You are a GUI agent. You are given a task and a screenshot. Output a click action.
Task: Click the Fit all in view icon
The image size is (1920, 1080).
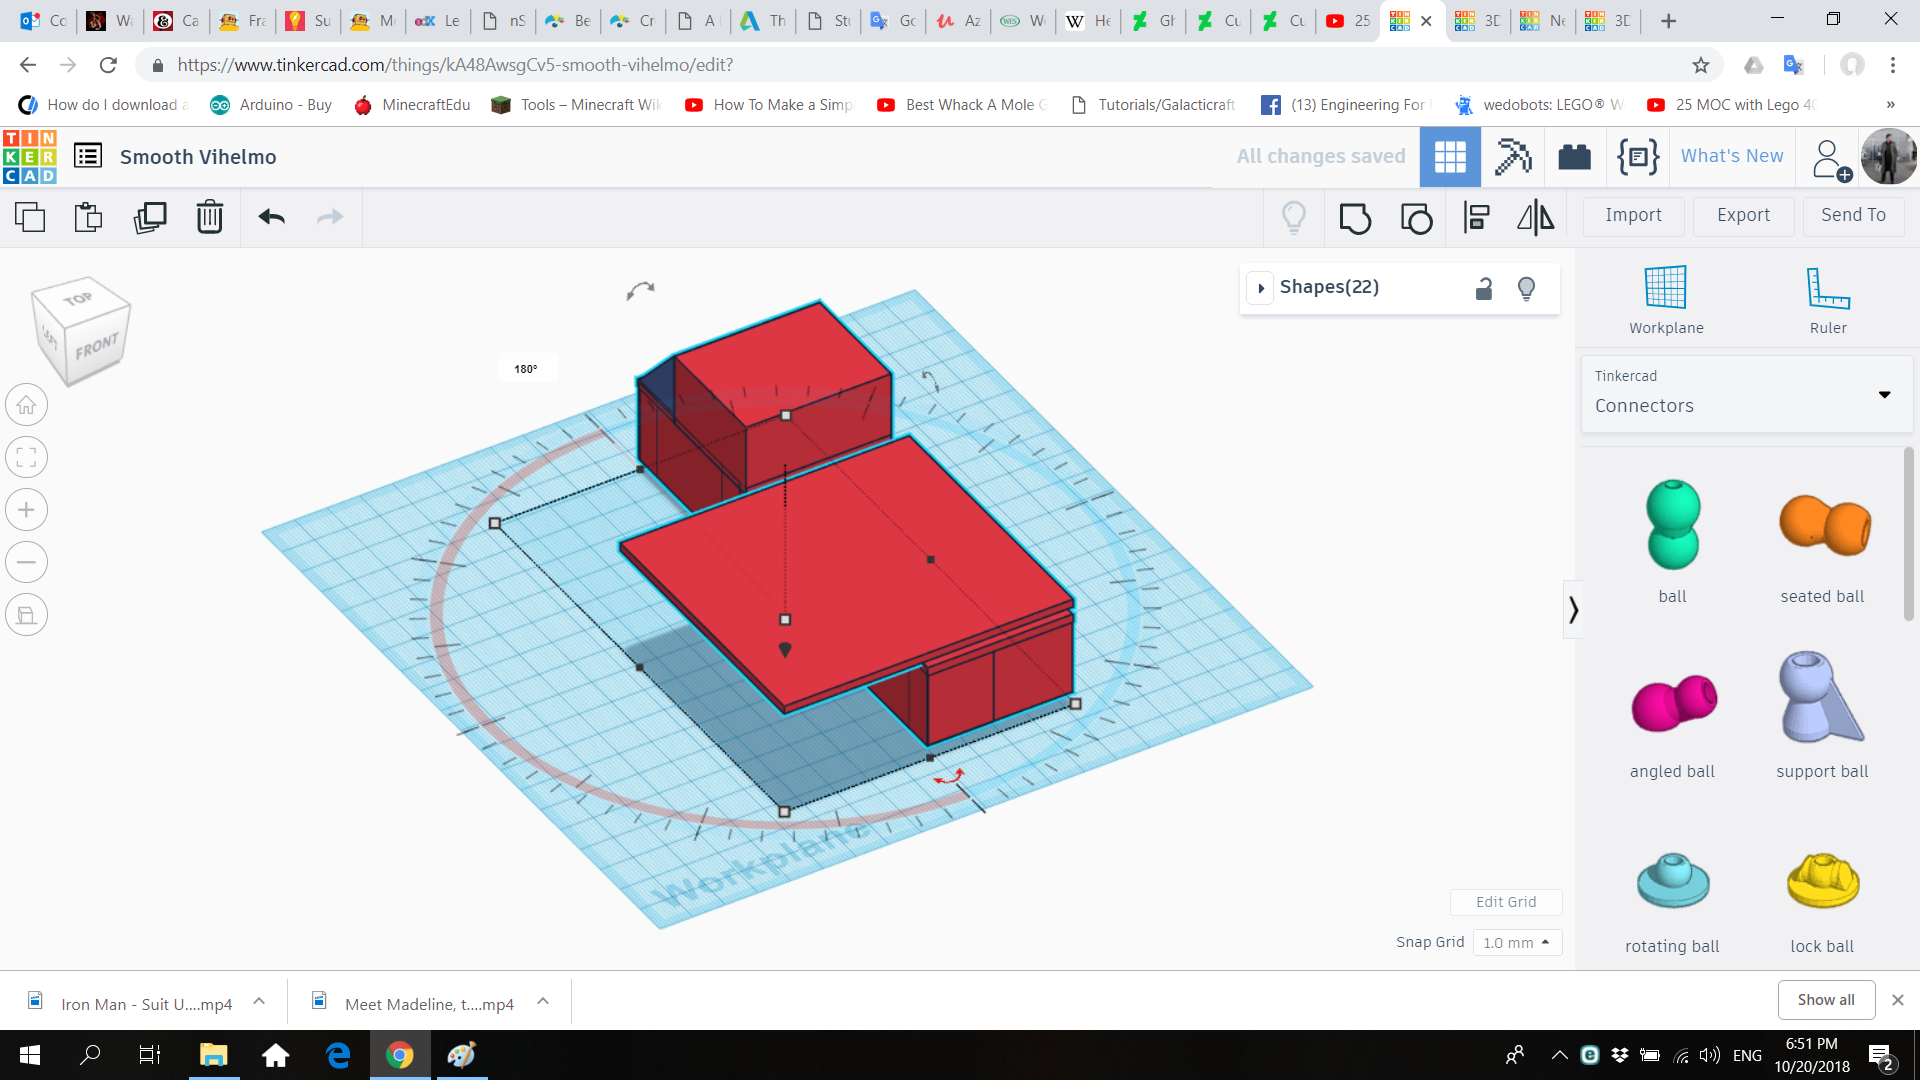(x=27, y=458)
